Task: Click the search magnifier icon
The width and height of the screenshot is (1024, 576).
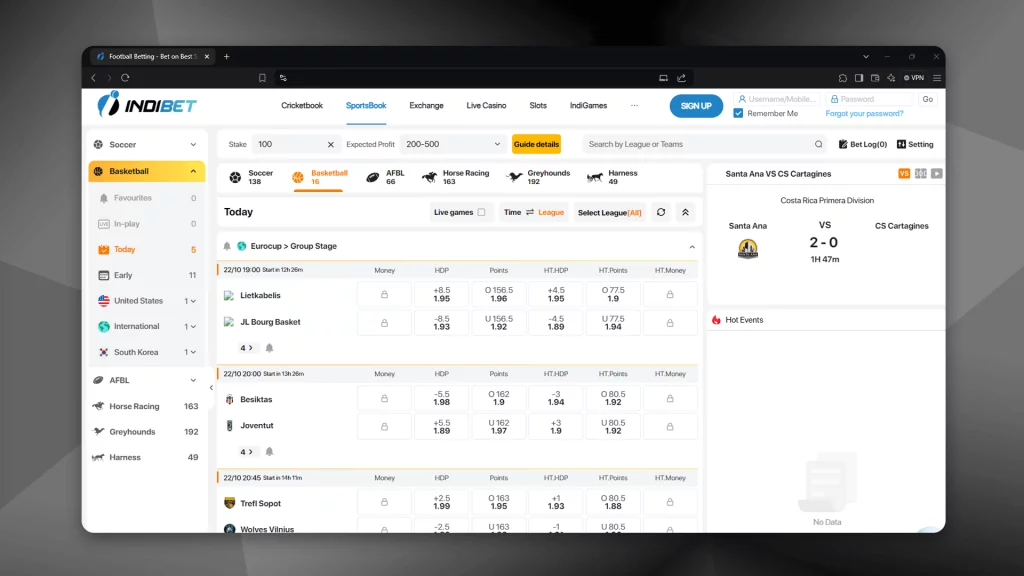Action: 818,144
